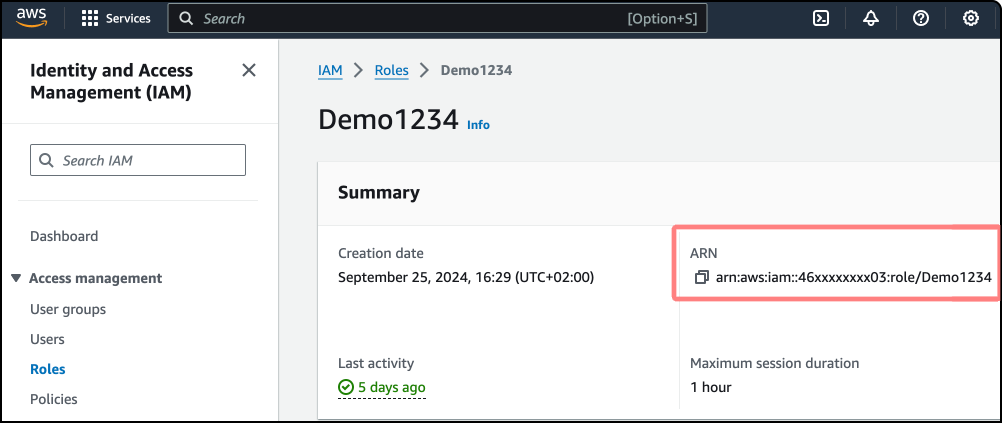The height and width of the screenshot is (423, 1002).
Task: Open the Info link beside Demo1234
Action: coord(478,125)
